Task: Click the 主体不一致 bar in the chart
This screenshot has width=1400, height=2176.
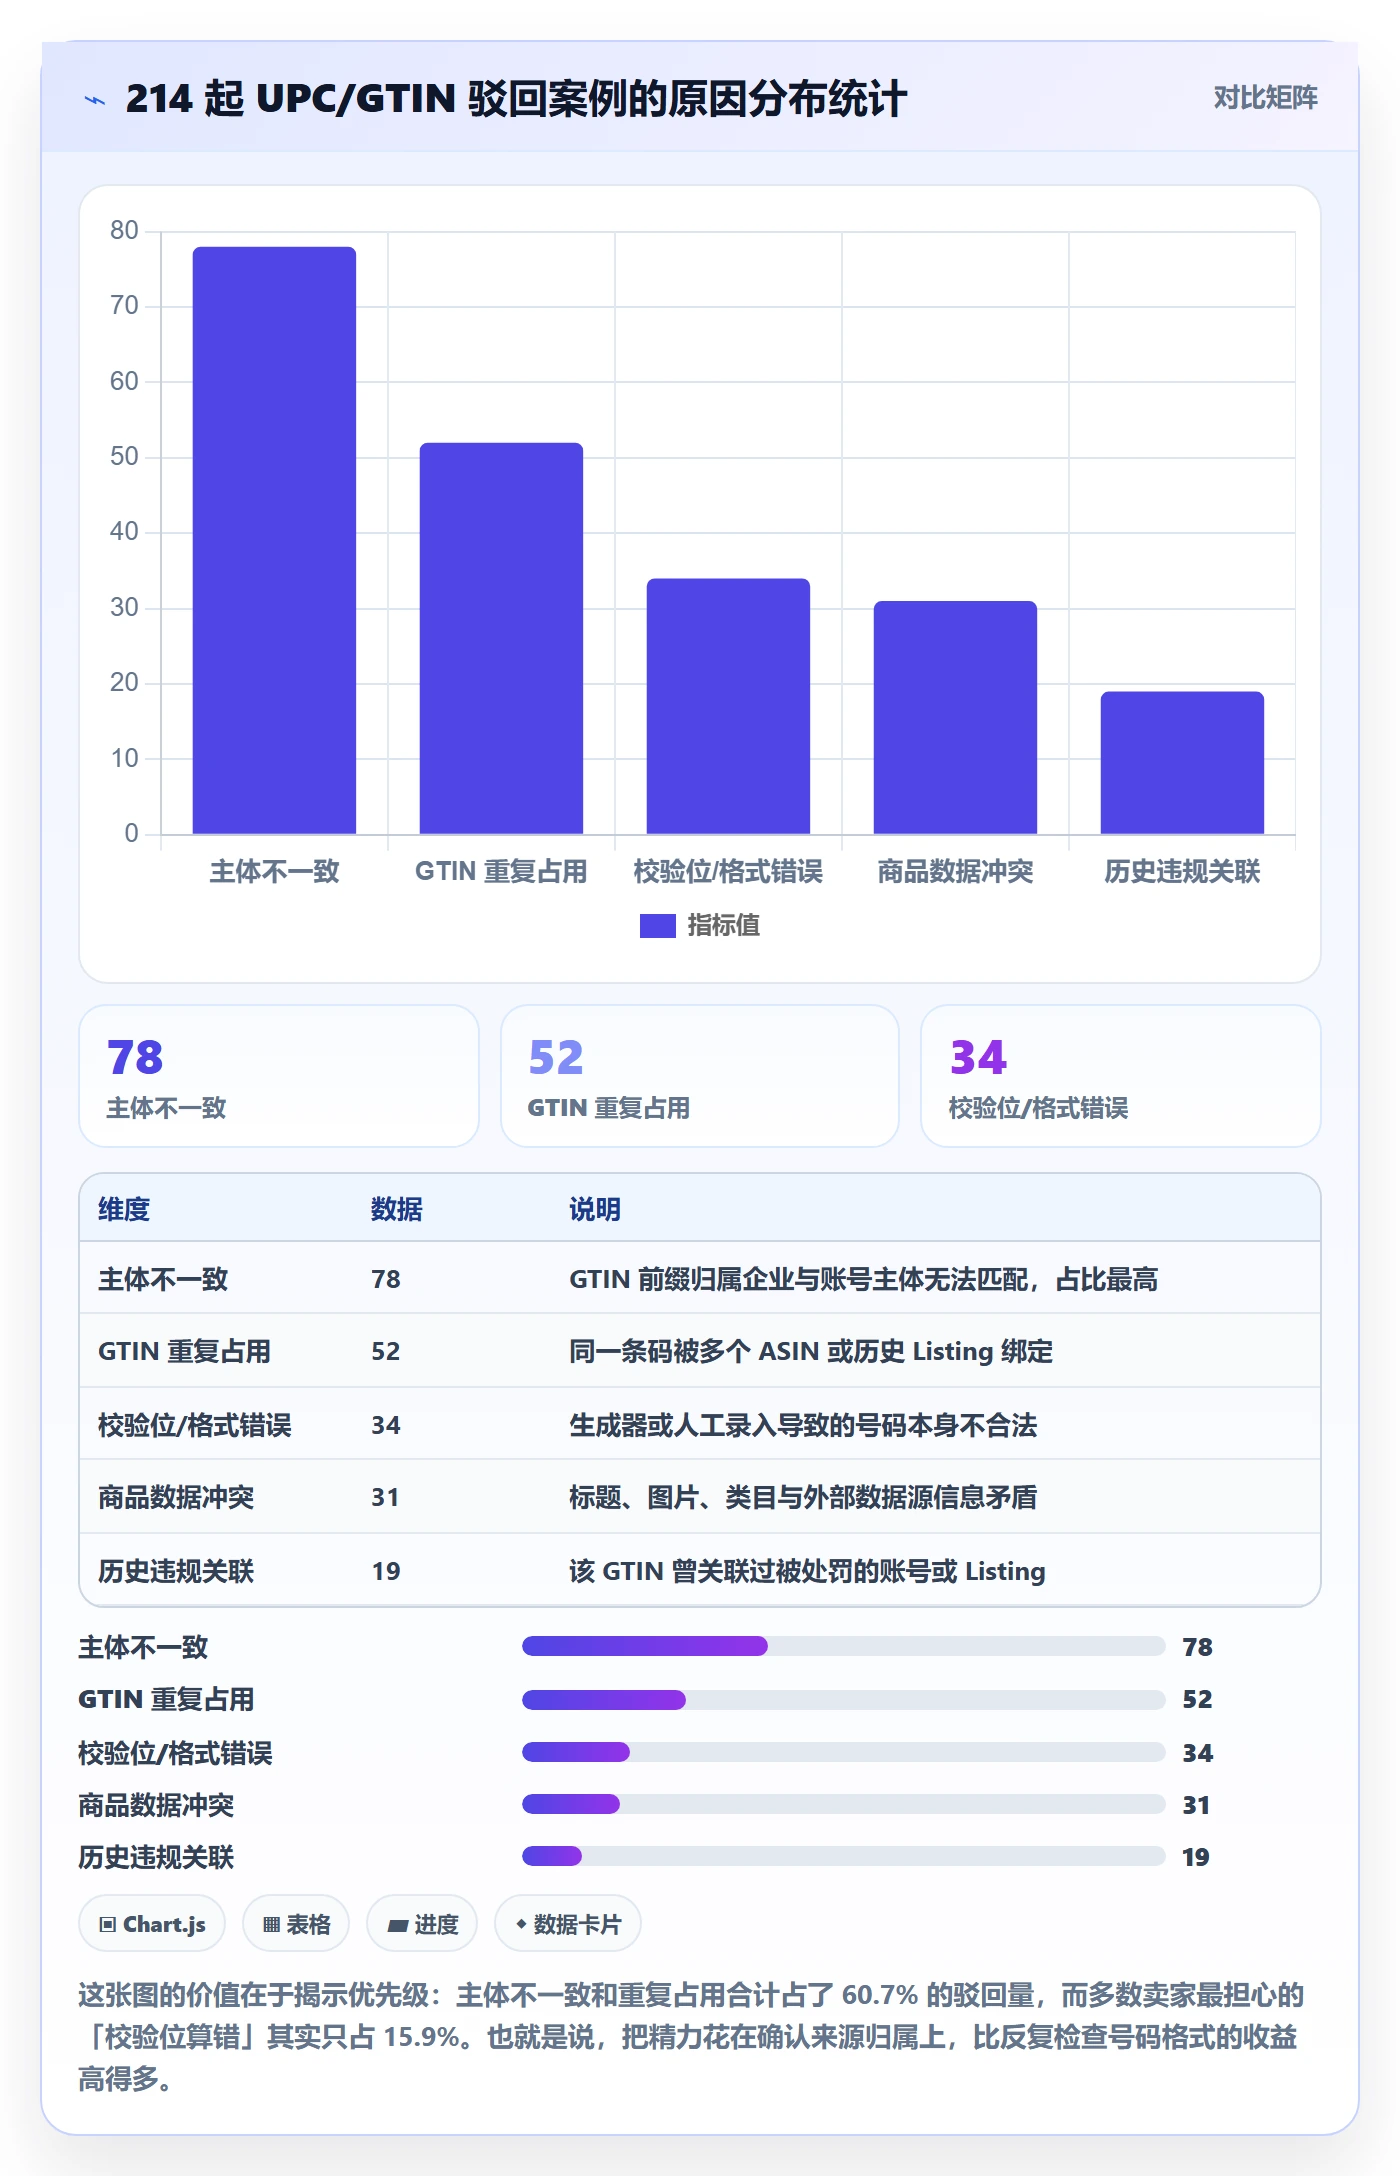Action: point(274,540)
